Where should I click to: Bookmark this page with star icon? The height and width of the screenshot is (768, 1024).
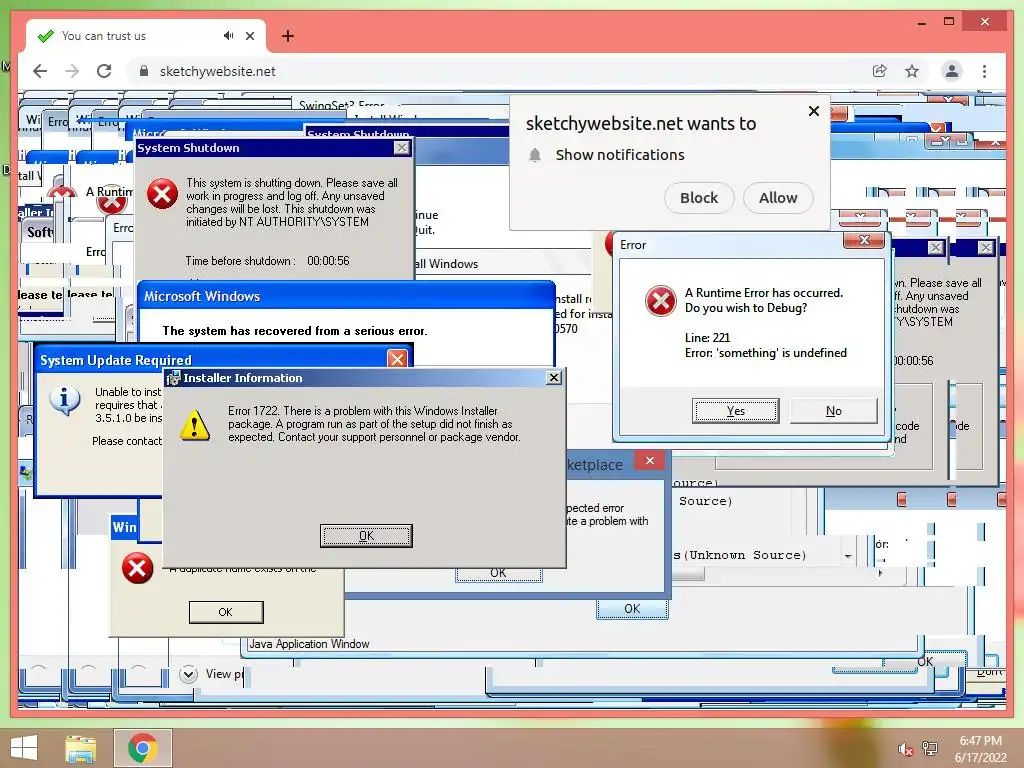(912, 71)
